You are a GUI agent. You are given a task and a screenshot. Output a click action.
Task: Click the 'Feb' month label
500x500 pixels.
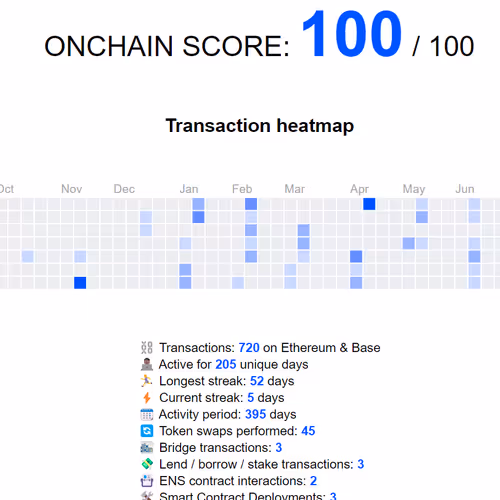click(242, 189)
